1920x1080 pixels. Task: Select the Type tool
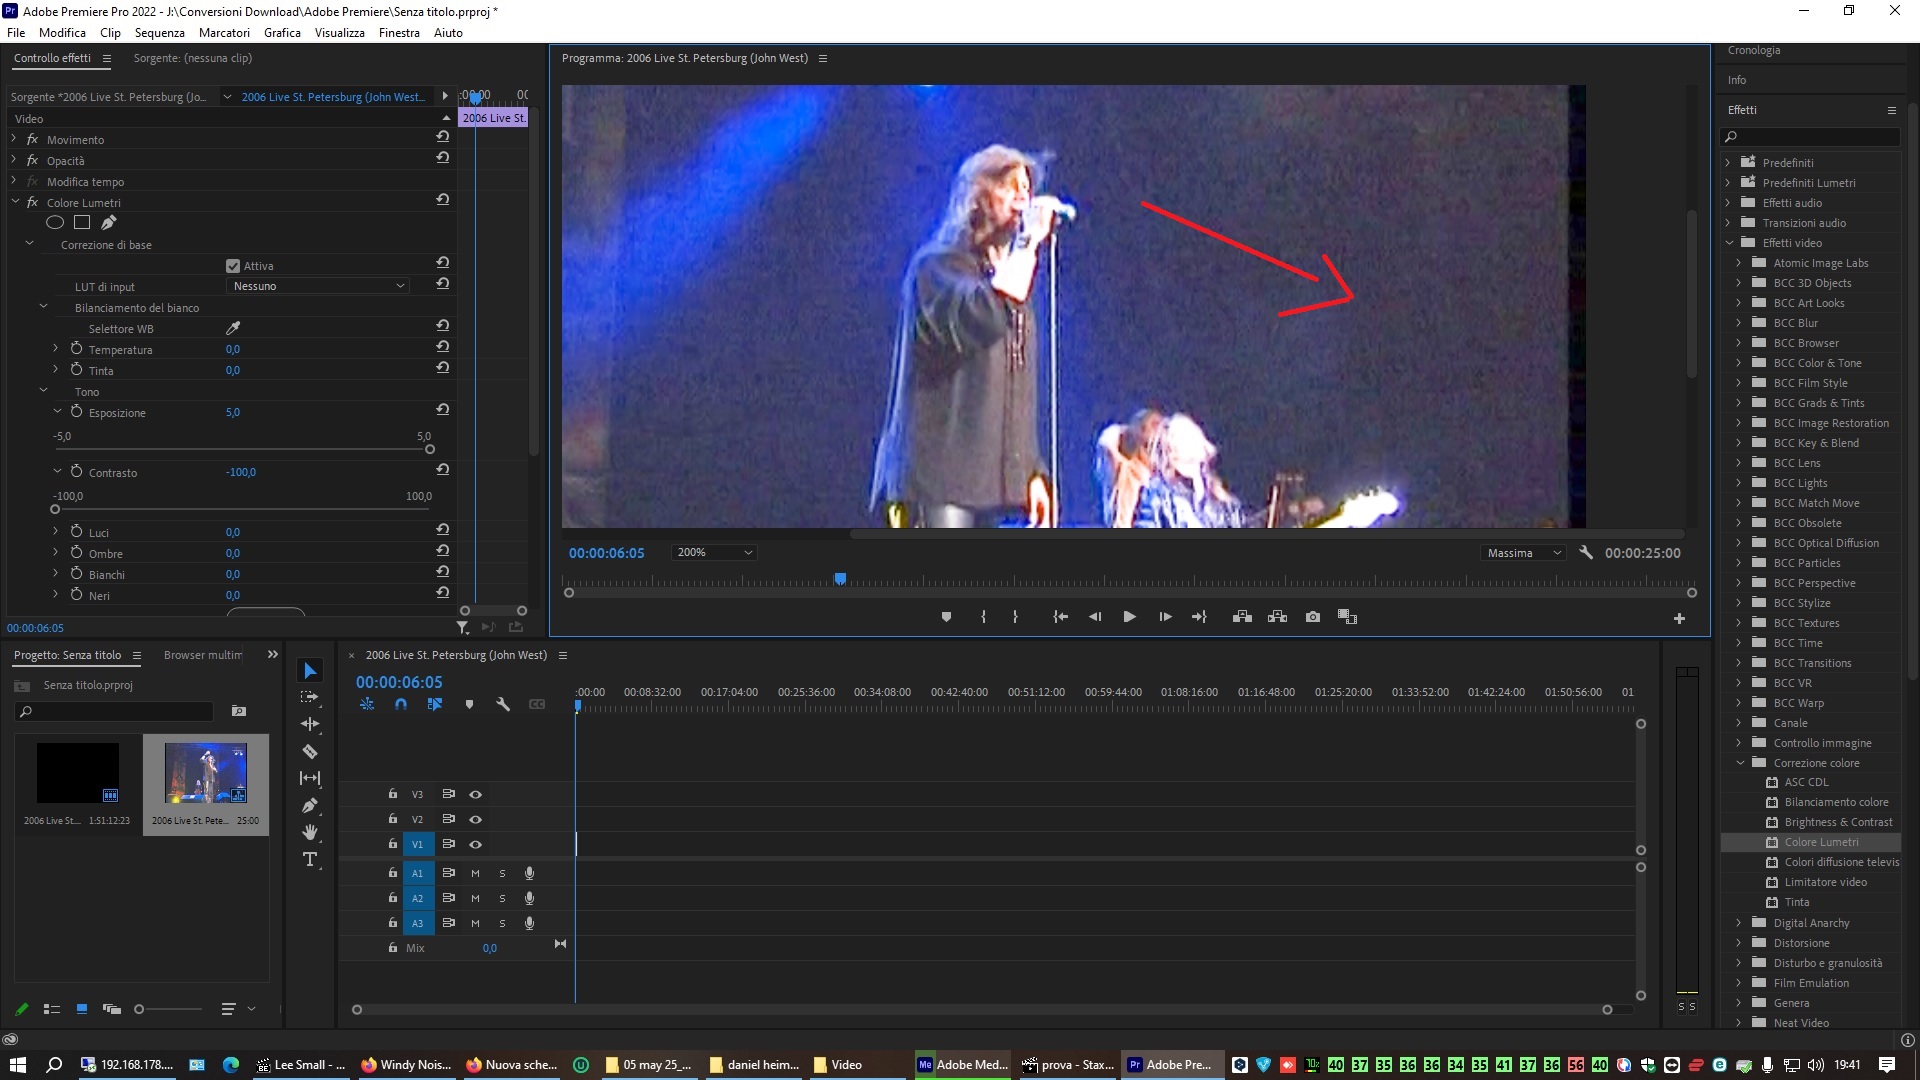coord(310,859)
